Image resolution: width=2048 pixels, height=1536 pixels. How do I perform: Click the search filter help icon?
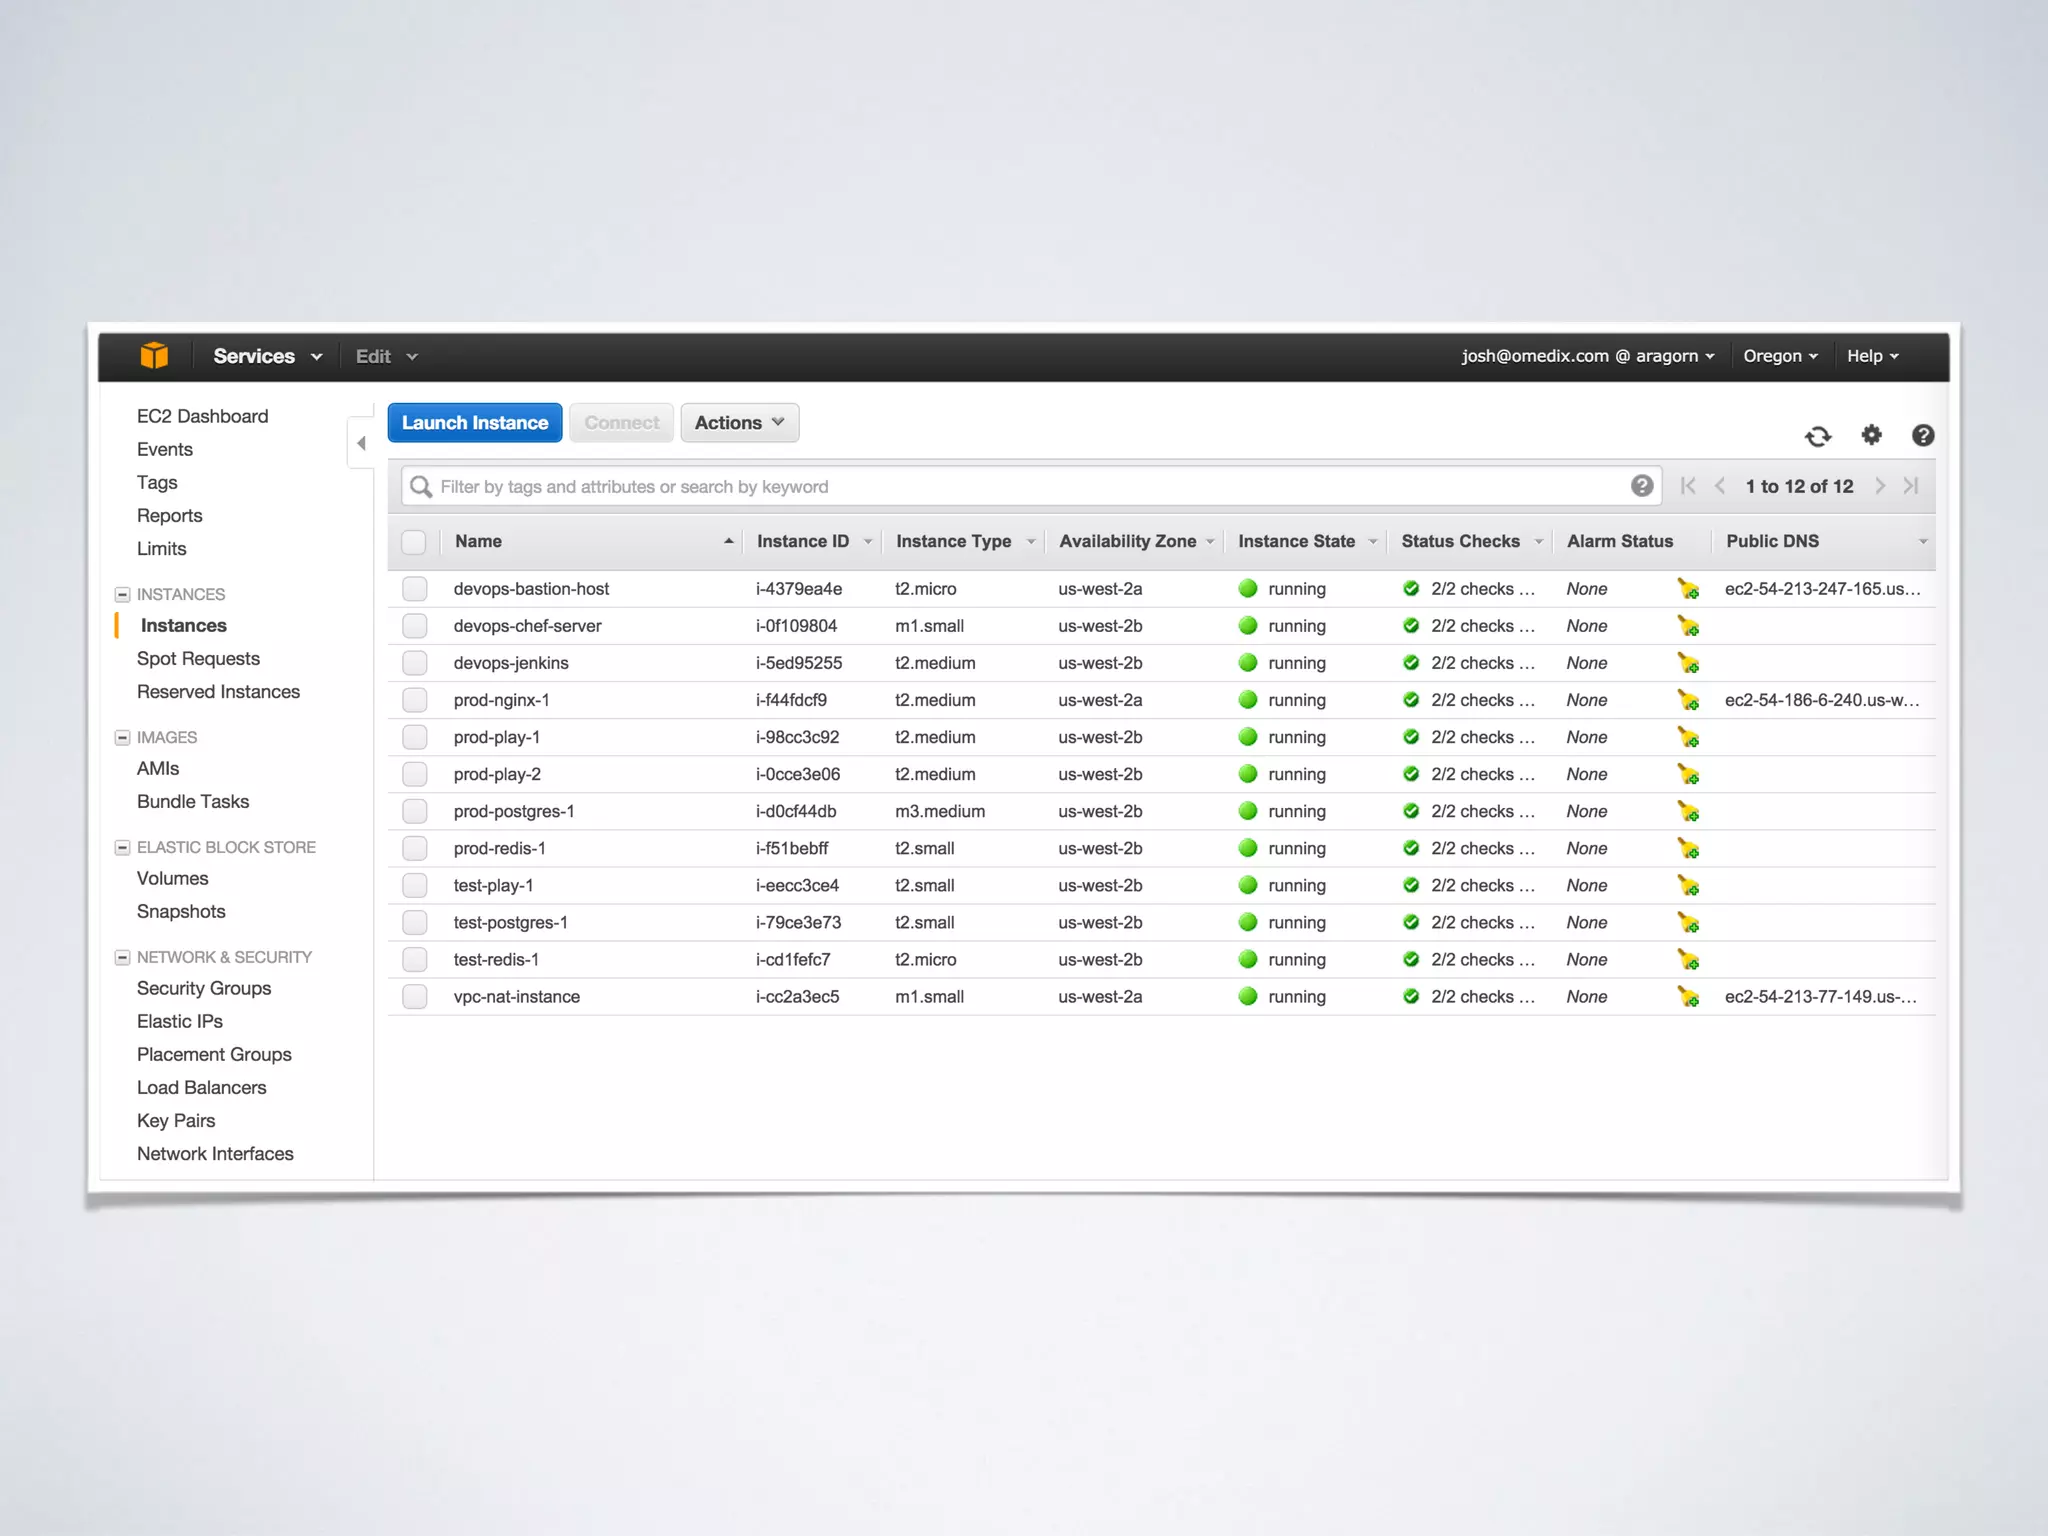1641,486
